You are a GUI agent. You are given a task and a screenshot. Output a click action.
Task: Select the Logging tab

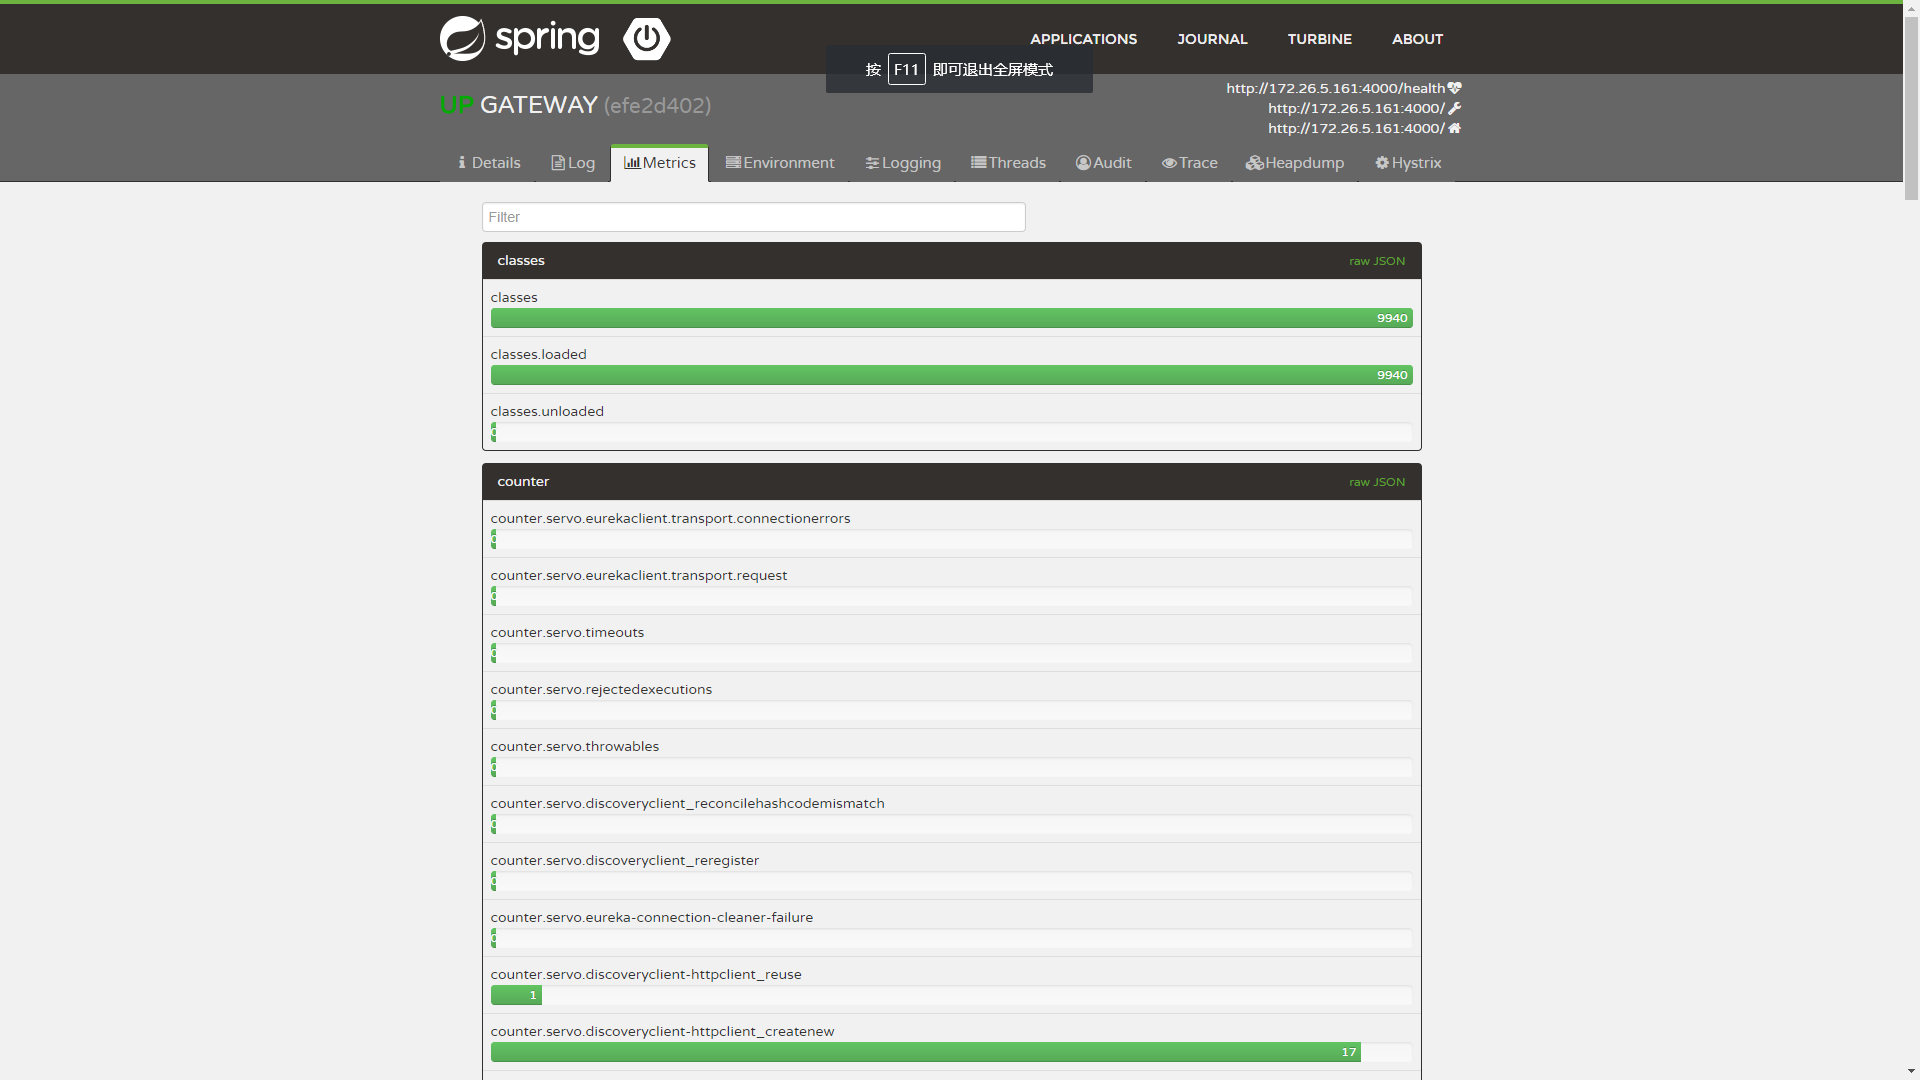pos(903,163)
